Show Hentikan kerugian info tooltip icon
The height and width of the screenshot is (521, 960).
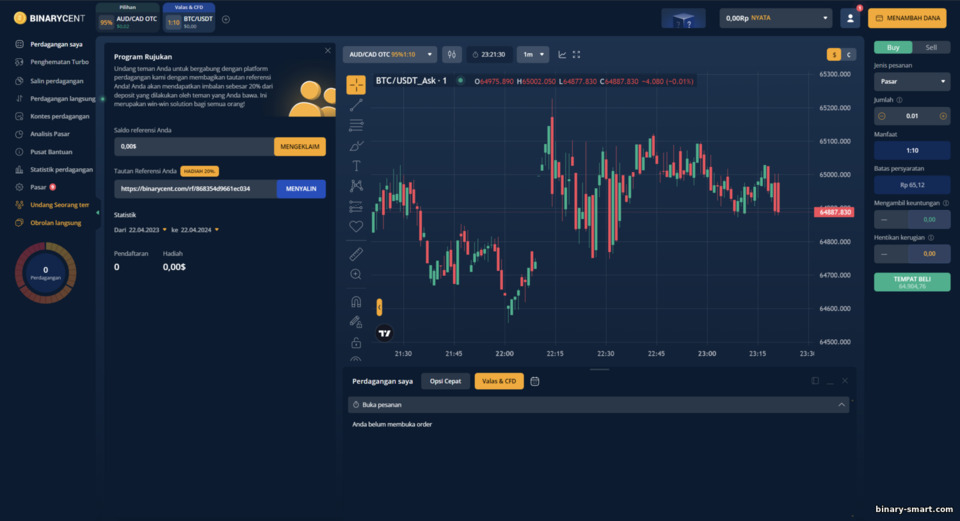931,238
